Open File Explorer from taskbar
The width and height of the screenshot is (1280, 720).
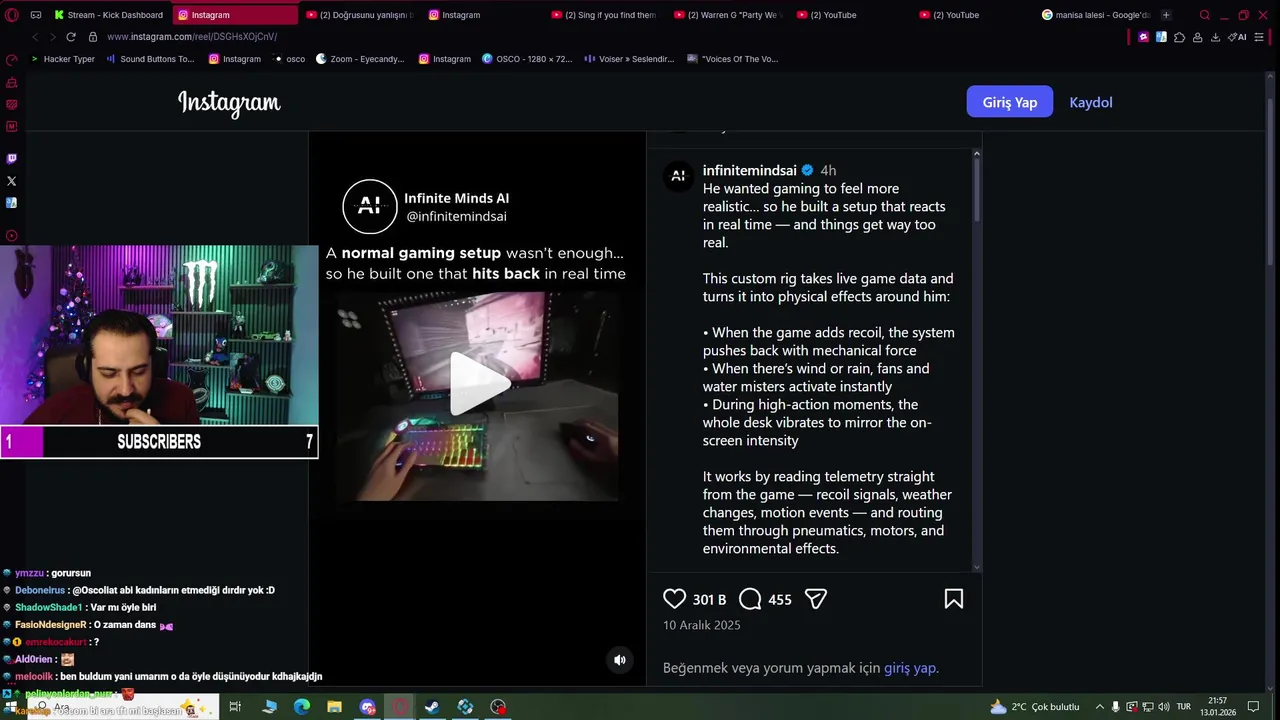(335, 707)
